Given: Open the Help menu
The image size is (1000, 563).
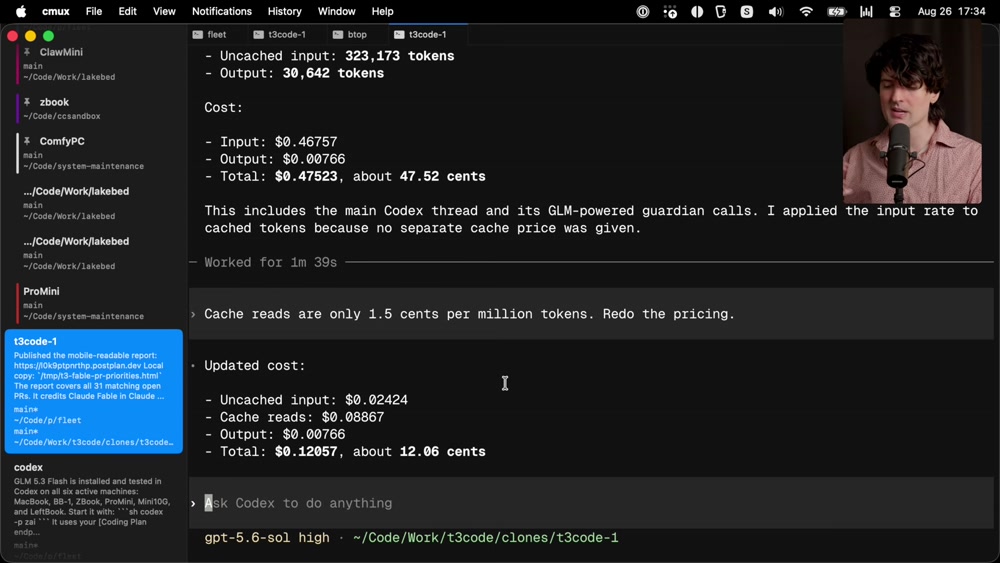Looking at the screenshot, I should click(x=383, y=11).
